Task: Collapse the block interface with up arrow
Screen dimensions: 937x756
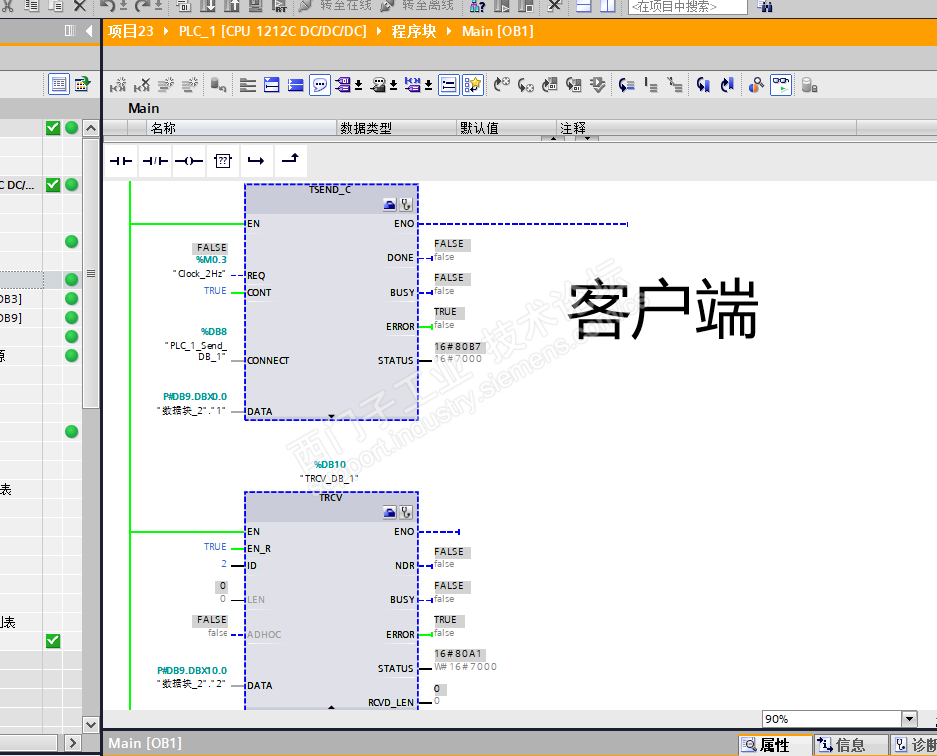Action: 553,139
